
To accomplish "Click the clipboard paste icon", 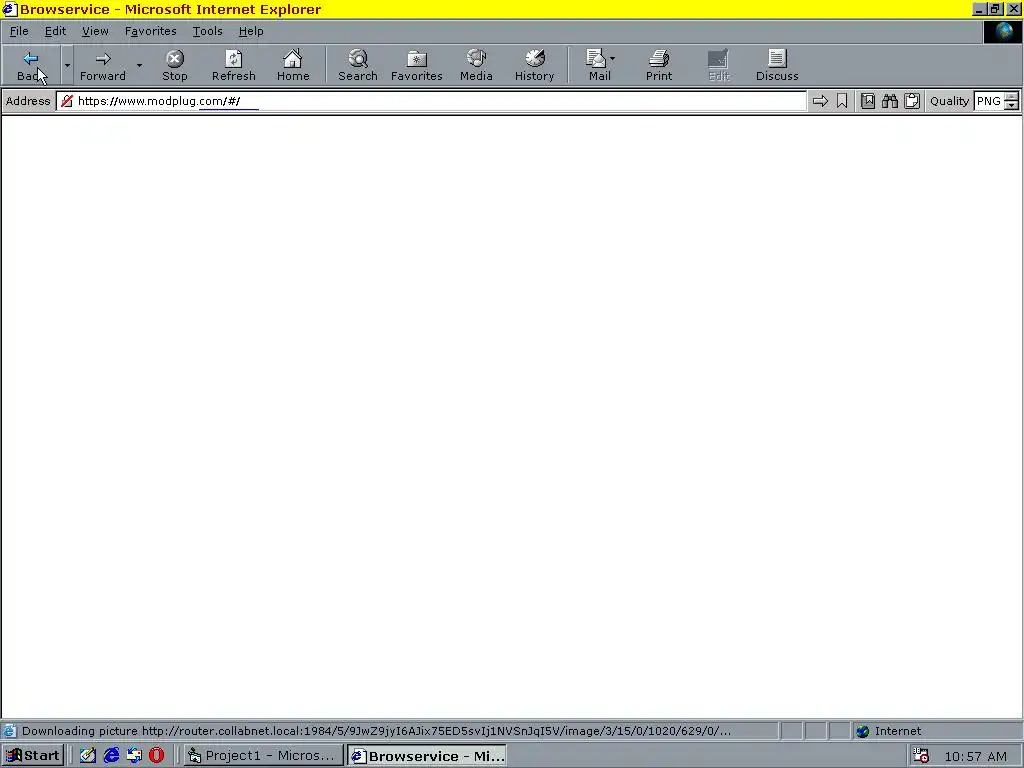I will tap(912, 101).
